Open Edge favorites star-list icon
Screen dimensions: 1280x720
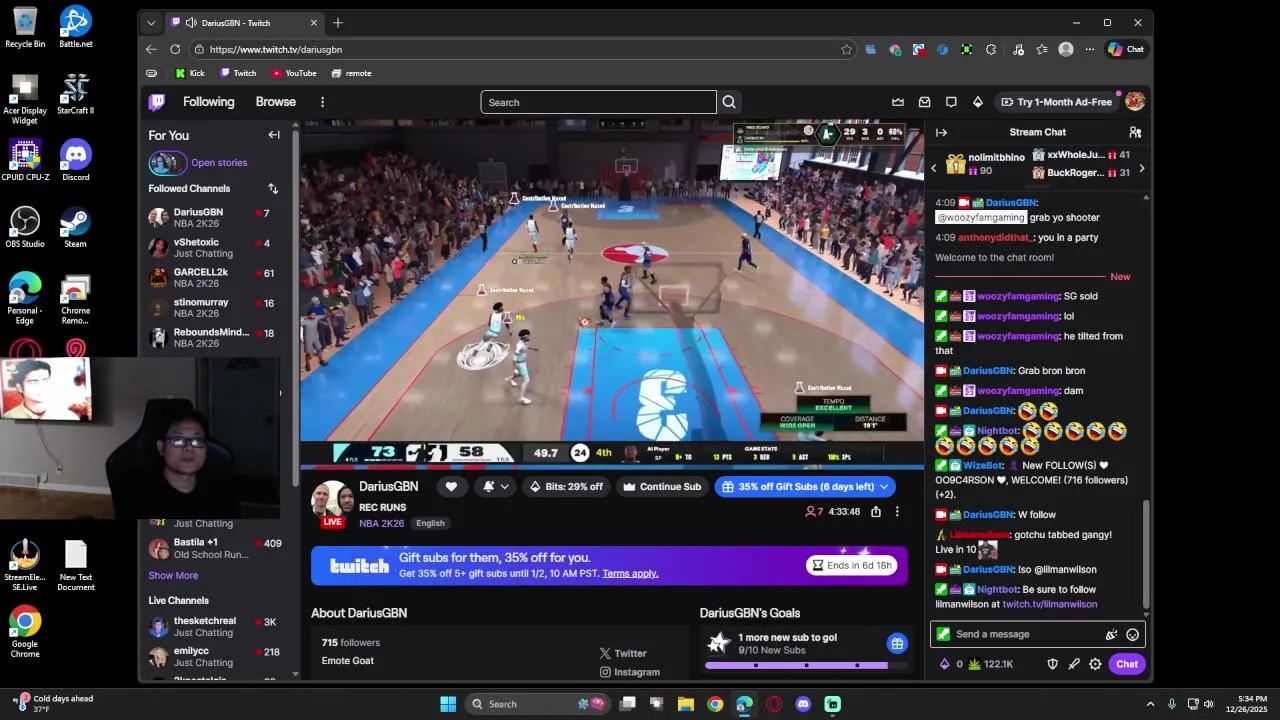pyautogui.click(x=1042, y=49)
